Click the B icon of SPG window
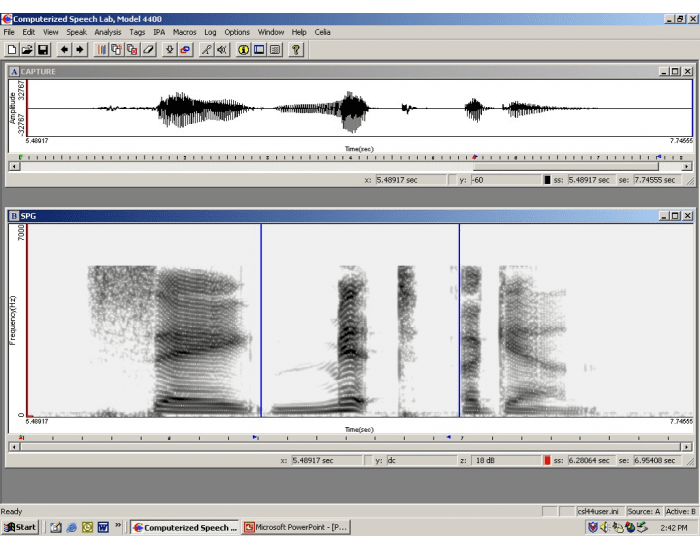This screenshot has width=700, height=550. click(14, 216)
